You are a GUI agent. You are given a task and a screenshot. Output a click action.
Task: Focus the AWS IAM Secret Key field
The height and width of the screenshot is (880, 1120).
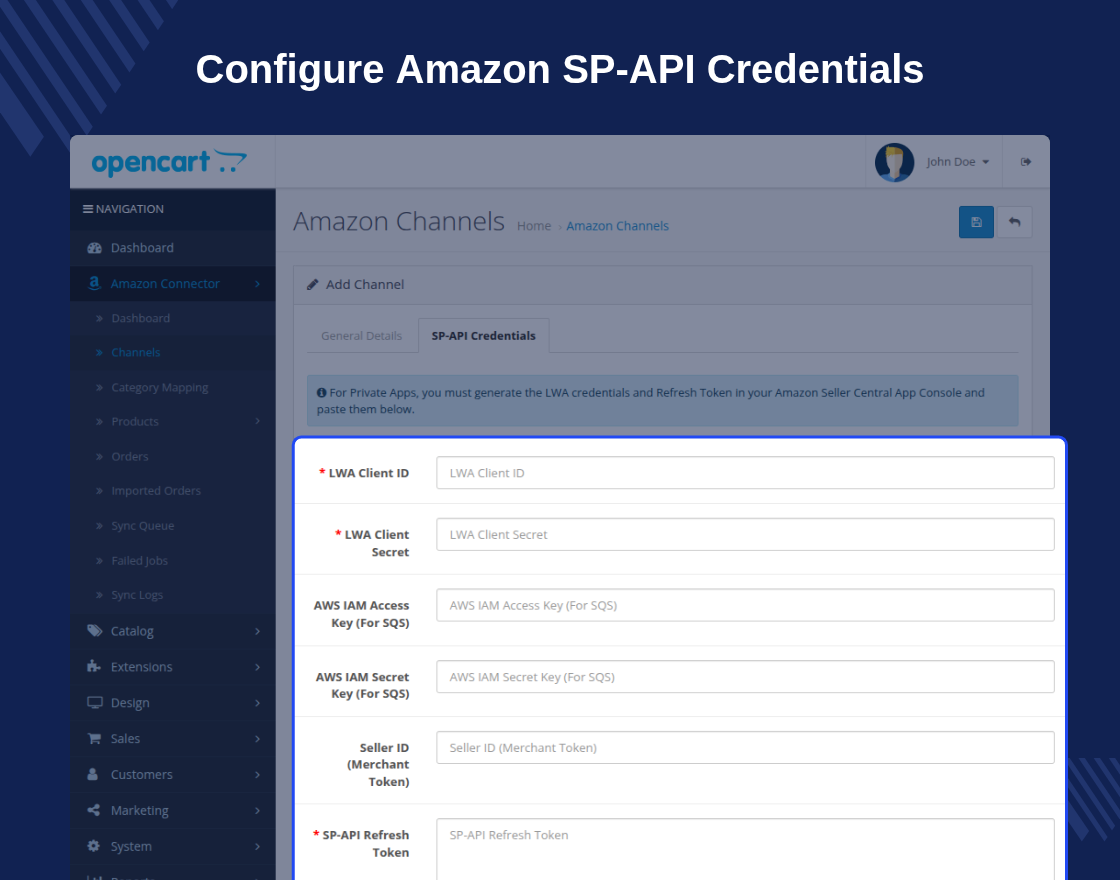pyautogui.click(x=745, y=676)
